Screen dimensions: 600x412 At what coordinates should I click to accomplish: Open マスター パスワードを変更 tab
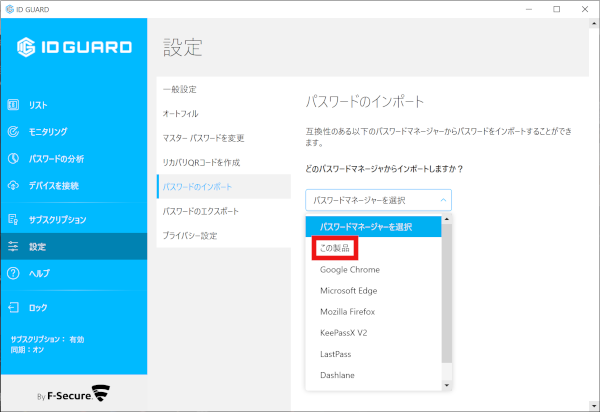pos(223,138)
